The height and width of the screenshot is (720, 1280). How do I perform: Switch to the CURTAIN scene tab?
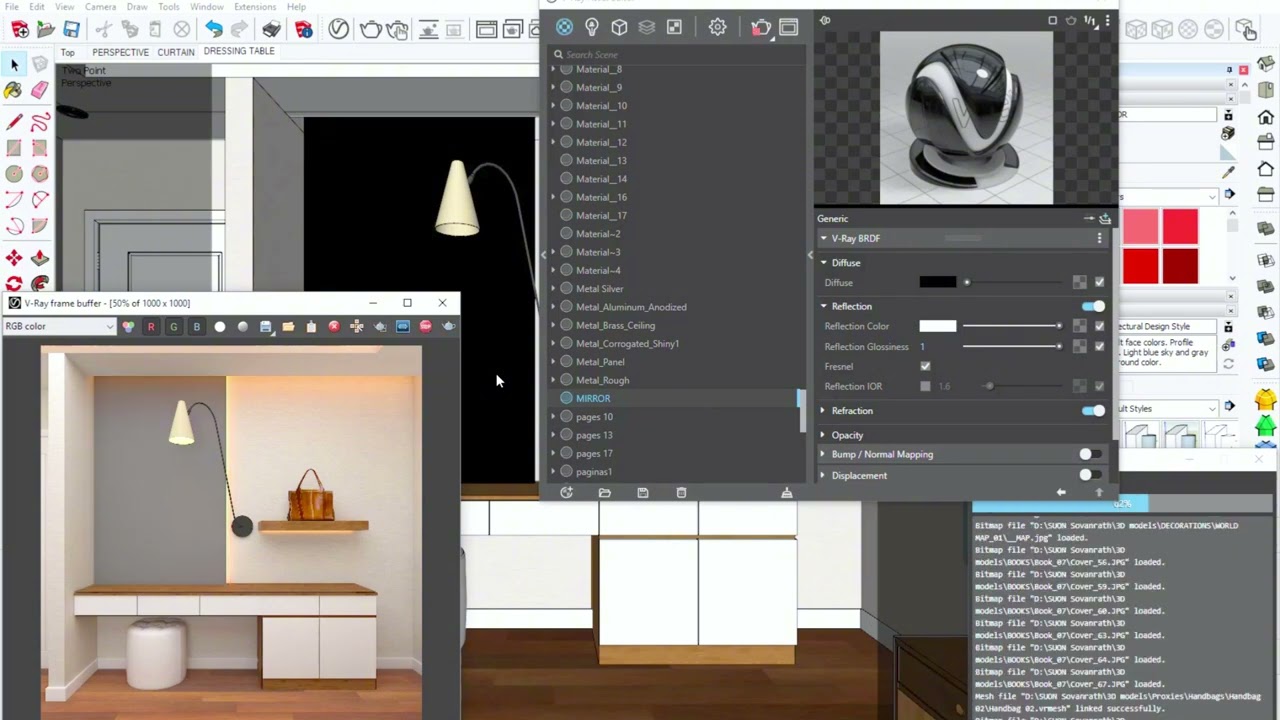[176, 52]
